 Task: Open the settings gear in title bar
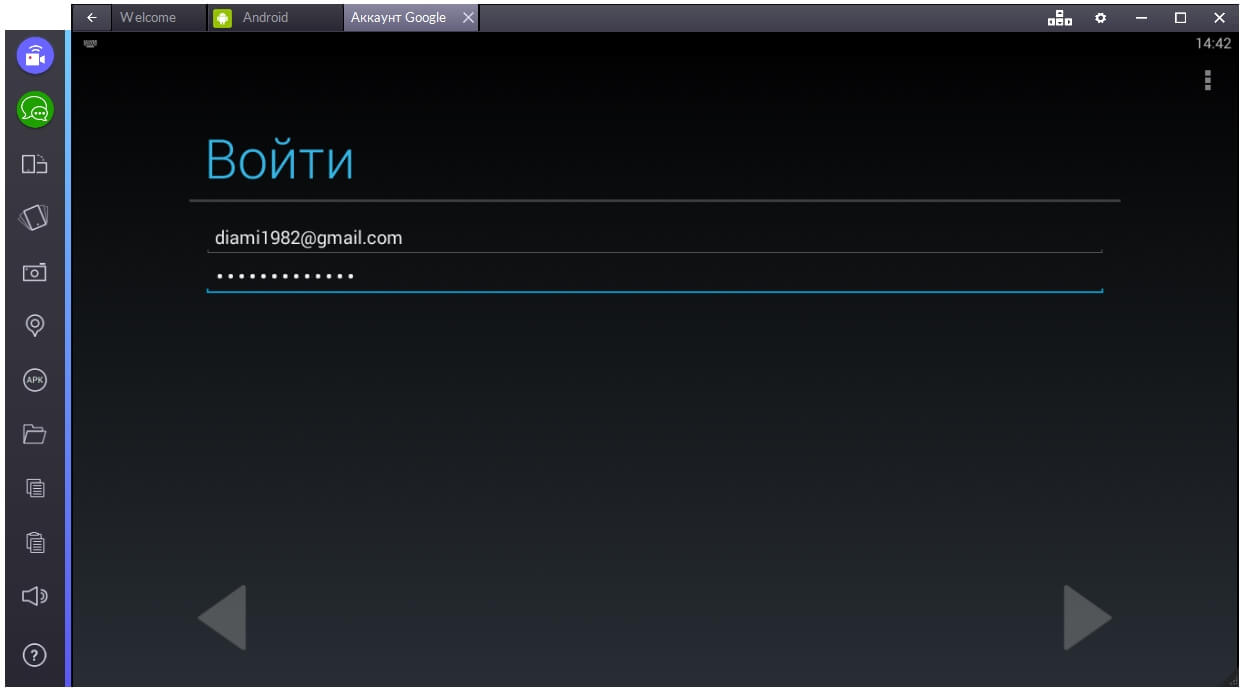[x=1101, y=17]
